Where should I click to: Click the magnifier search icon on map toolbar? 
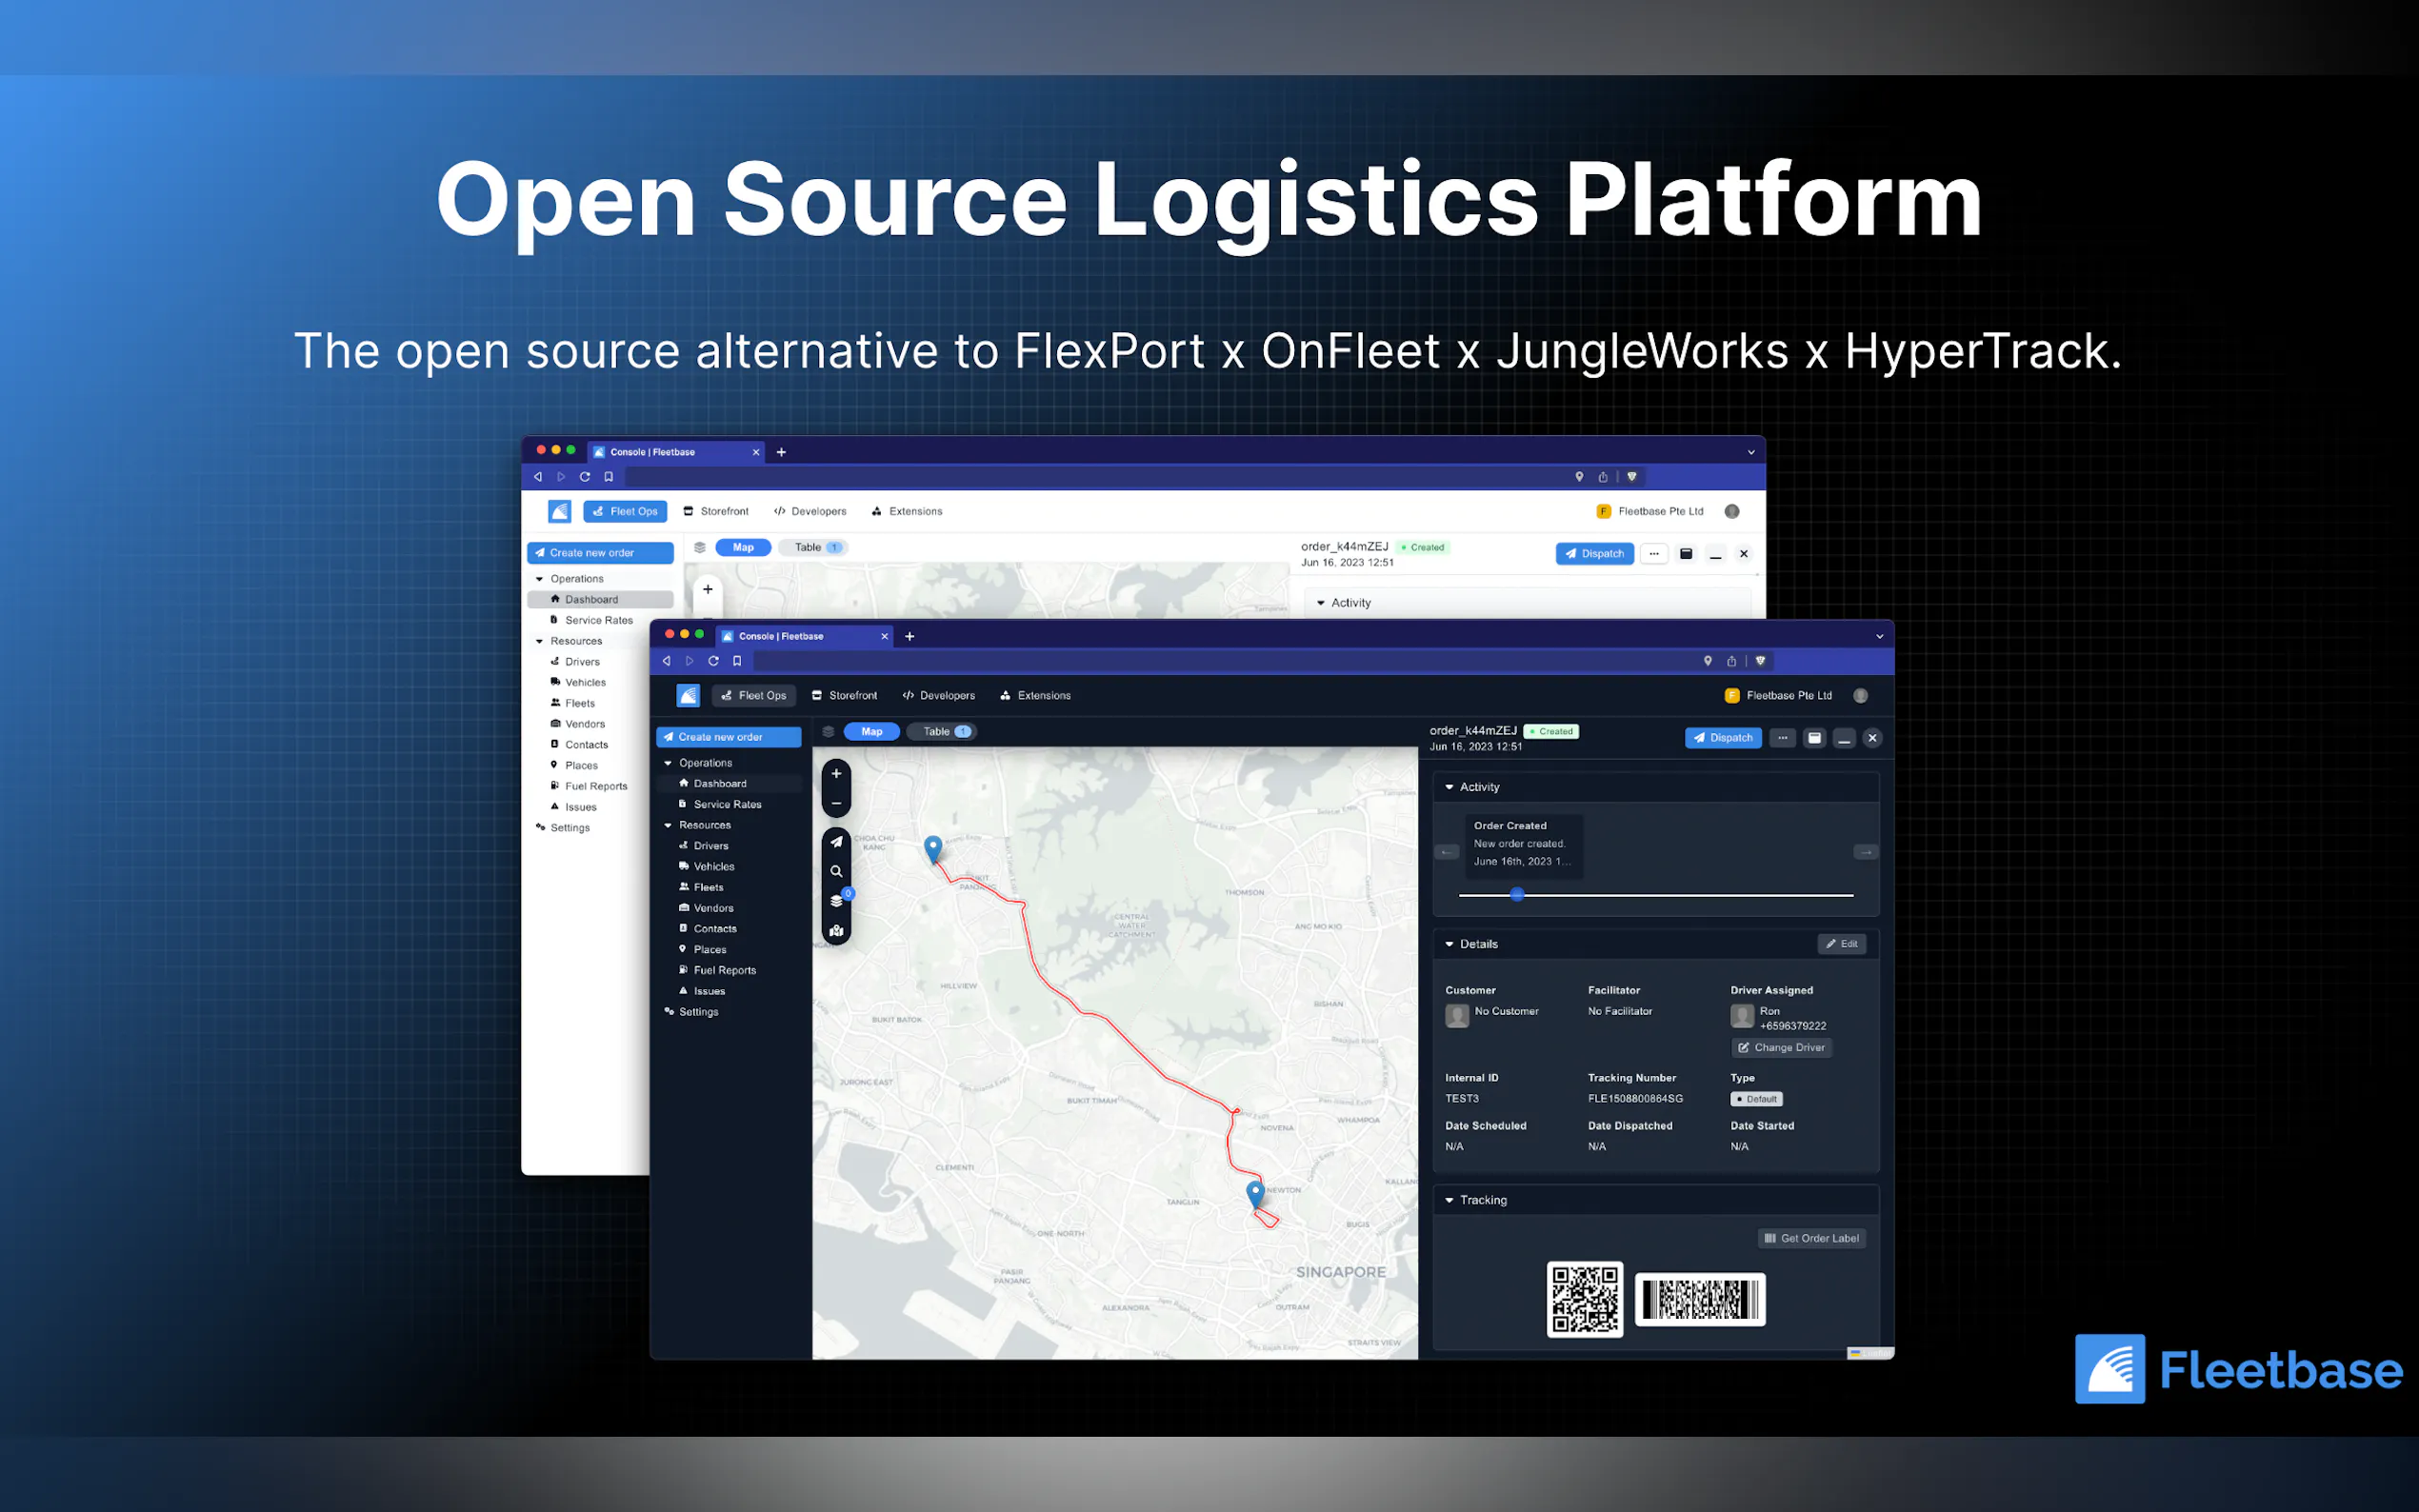pyautogui.click(x=836, y=872)
